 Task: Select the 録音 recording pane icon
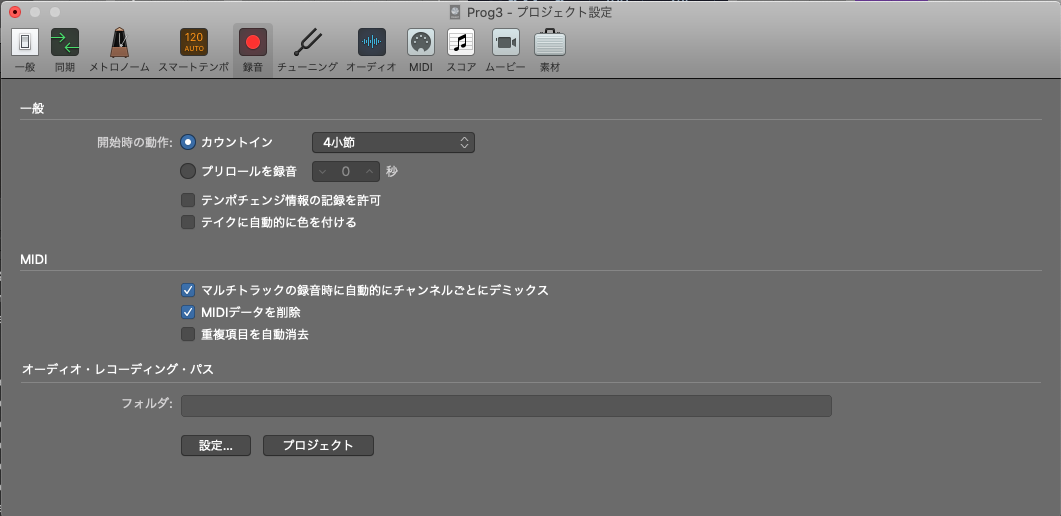pos(252,50)
